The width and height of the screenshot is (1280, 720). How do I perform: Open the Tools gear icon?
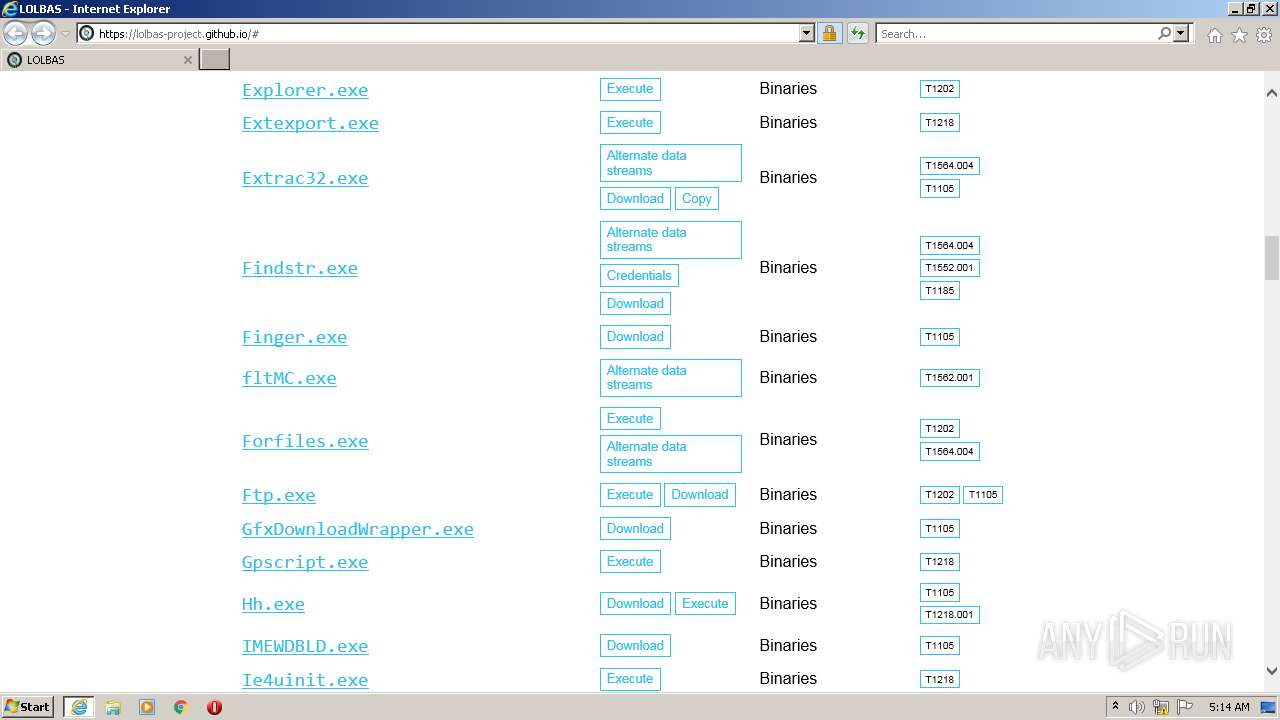pyautogui.click(x=1264, y=35)
